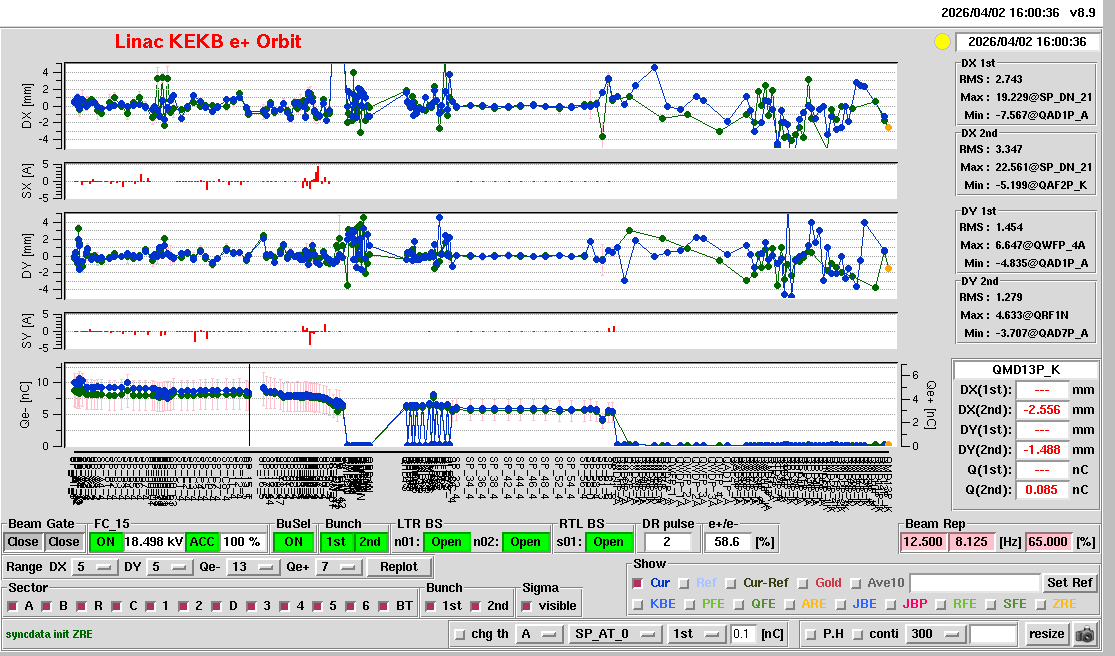The image size is (1115, 656).
Task: Click the FC_15 ON indicator
Action: 105,542
